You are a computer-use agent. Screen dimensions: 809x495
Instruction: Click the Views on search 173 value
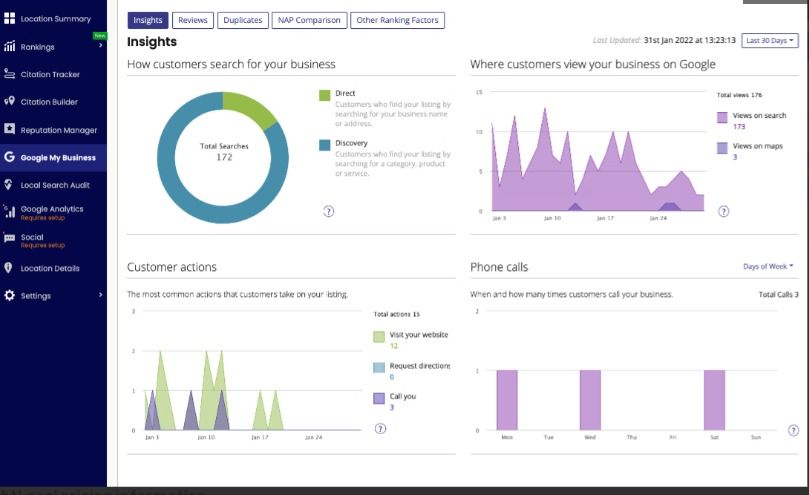(739, 126)
